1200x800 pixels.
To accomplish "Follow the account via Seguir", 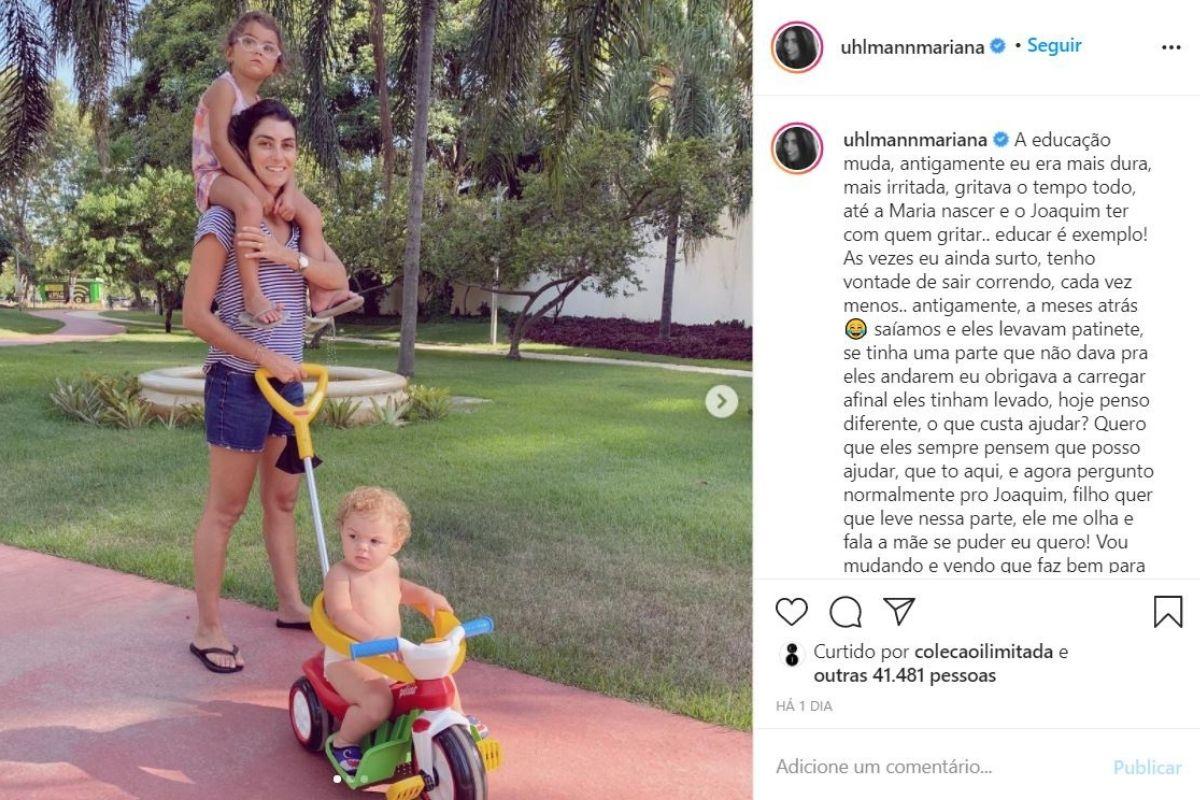I will pyautogui.click(x=1054, y=46).
